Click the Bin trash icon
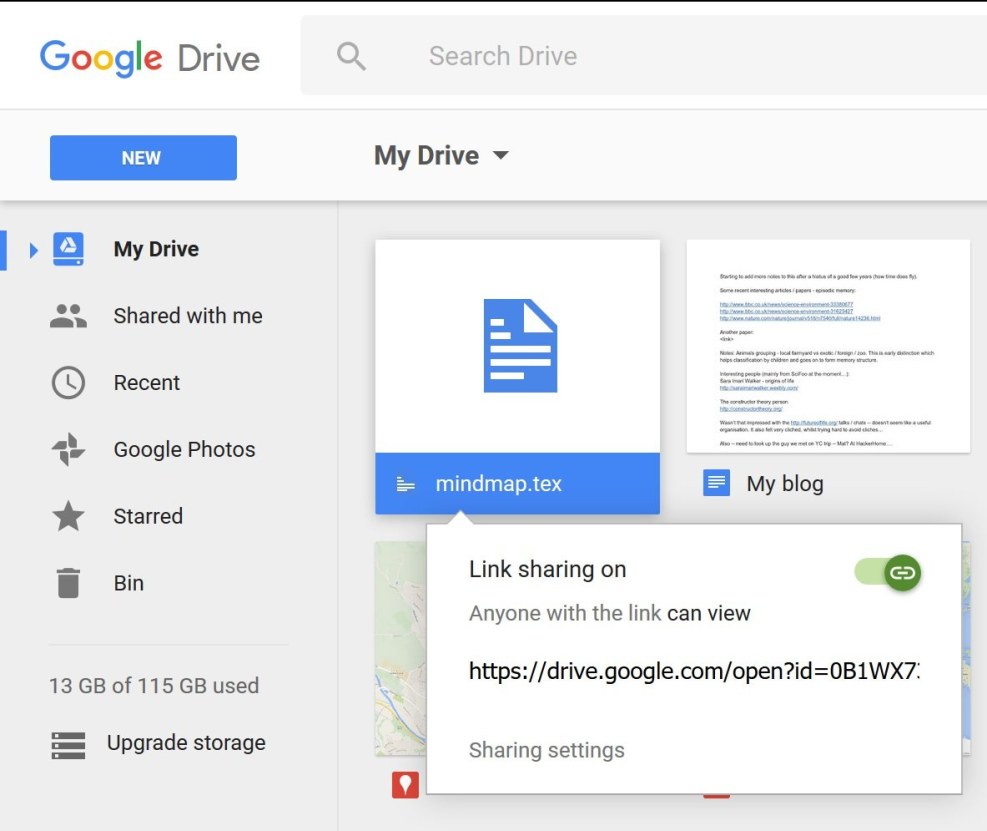 pos(68,582)
